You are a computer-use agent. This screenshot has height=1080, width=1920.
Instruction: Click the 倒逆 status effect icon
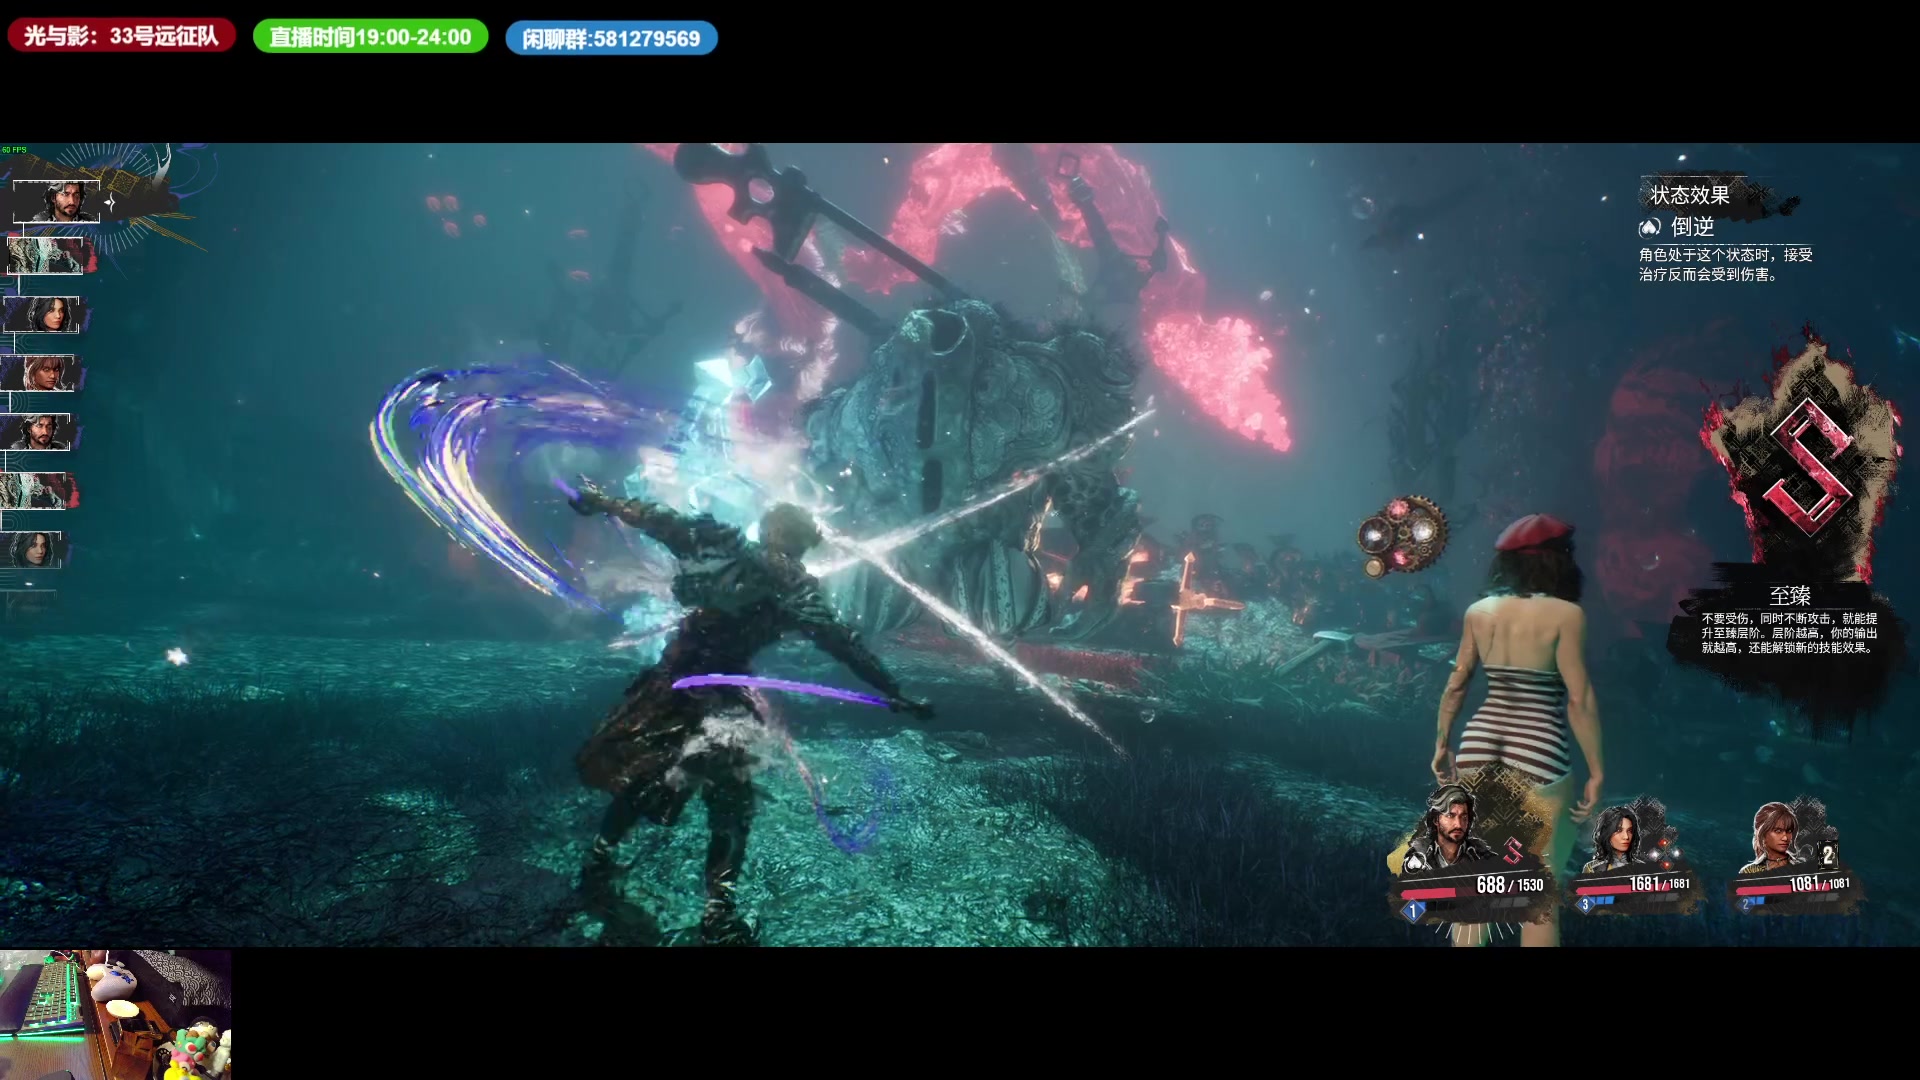(1650, 227)
